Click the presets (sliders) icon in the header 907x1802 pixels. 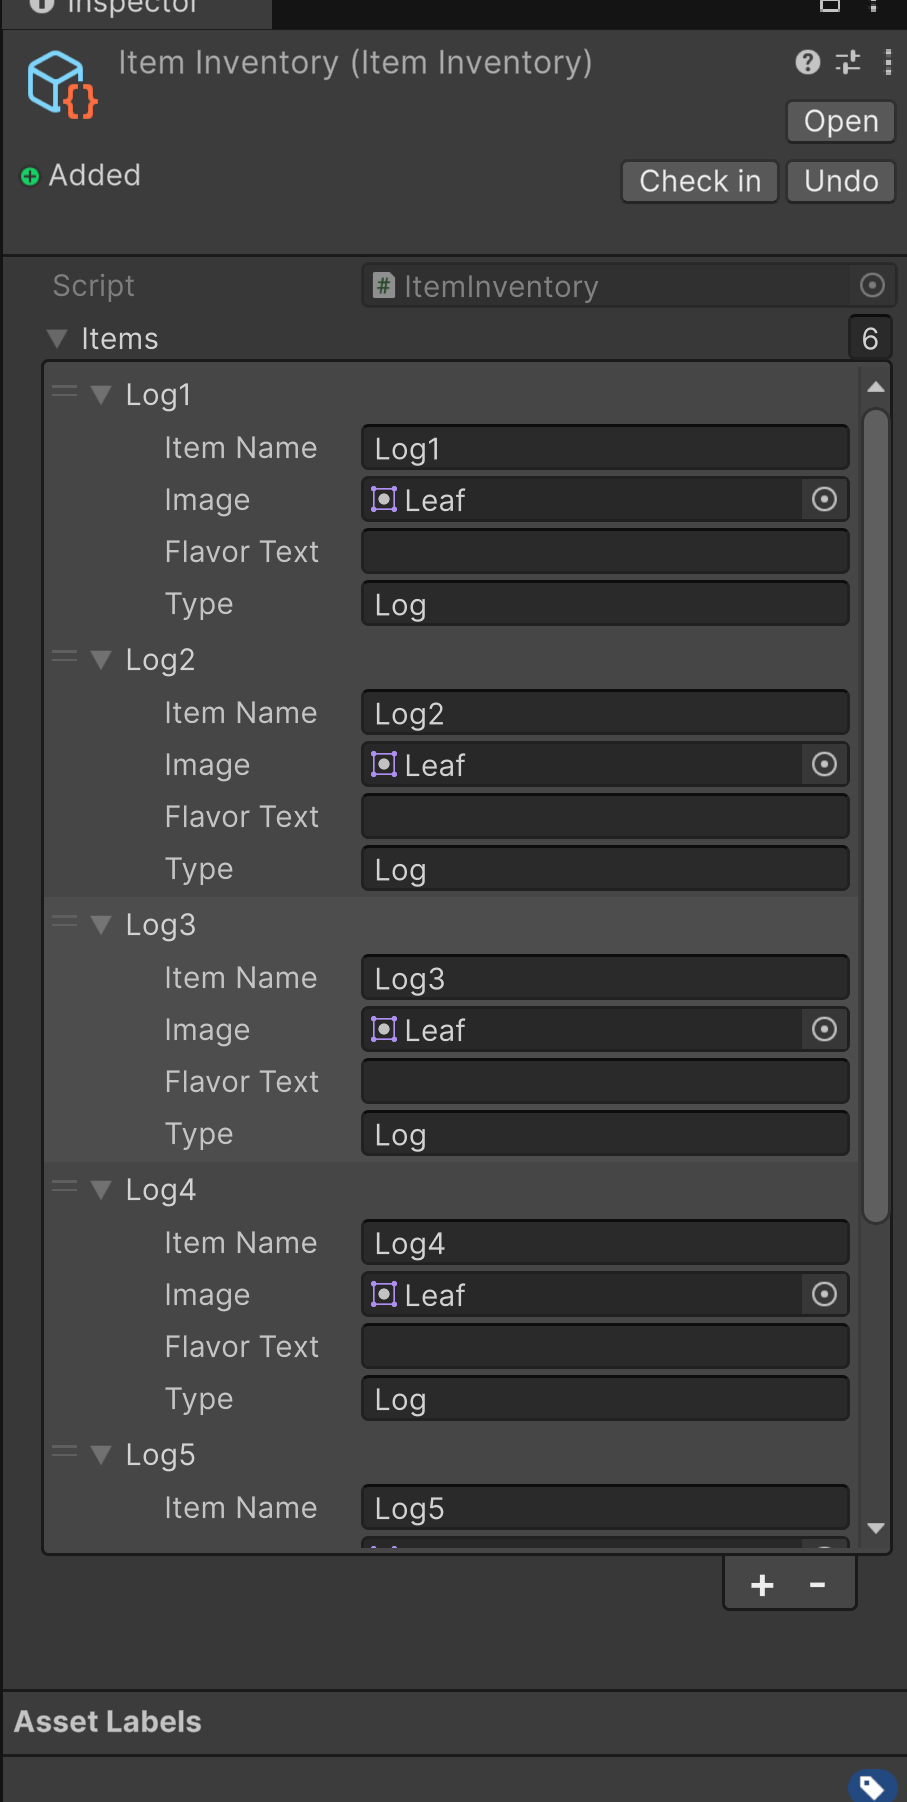847,63
